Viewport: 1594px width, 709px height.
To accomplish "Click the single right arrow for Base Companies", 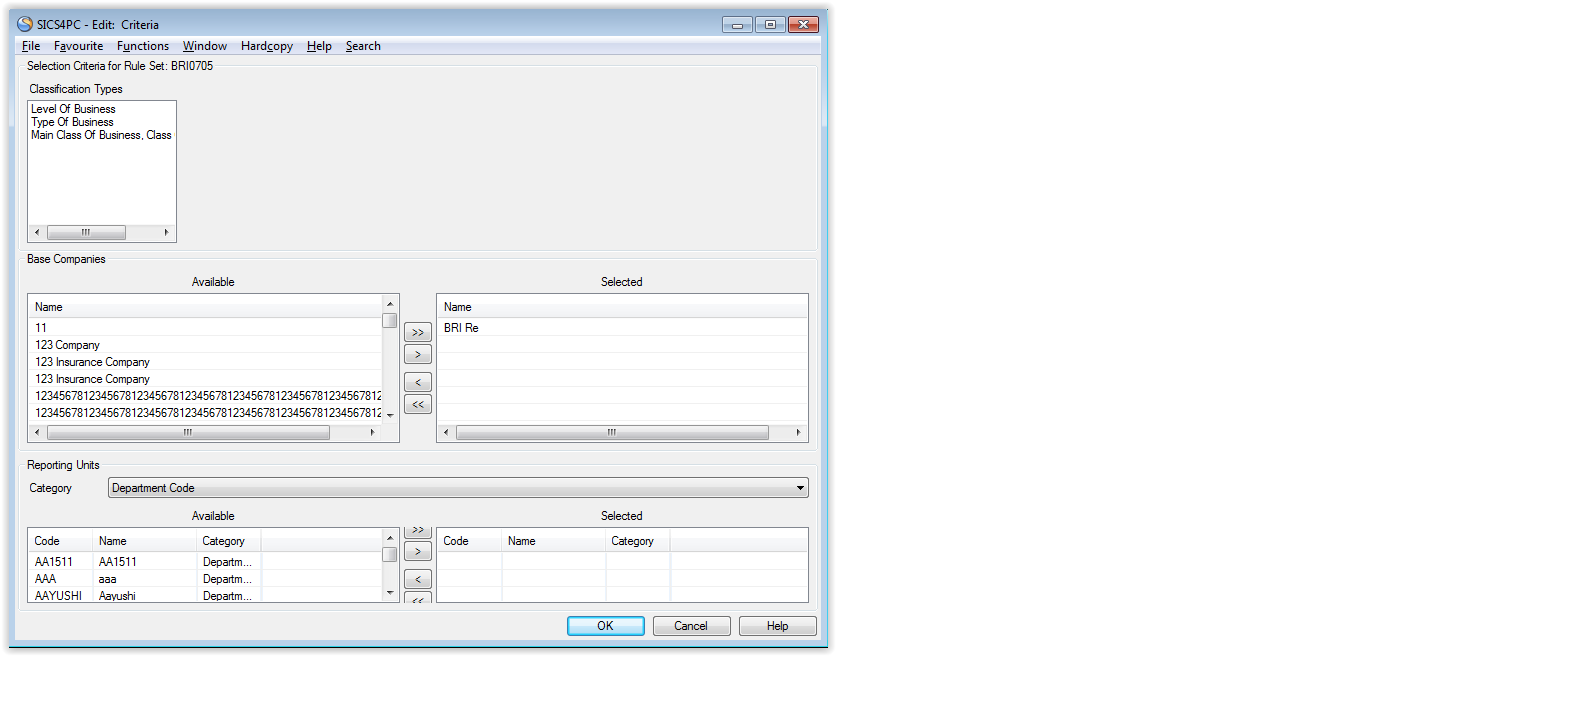I will 417,355.
